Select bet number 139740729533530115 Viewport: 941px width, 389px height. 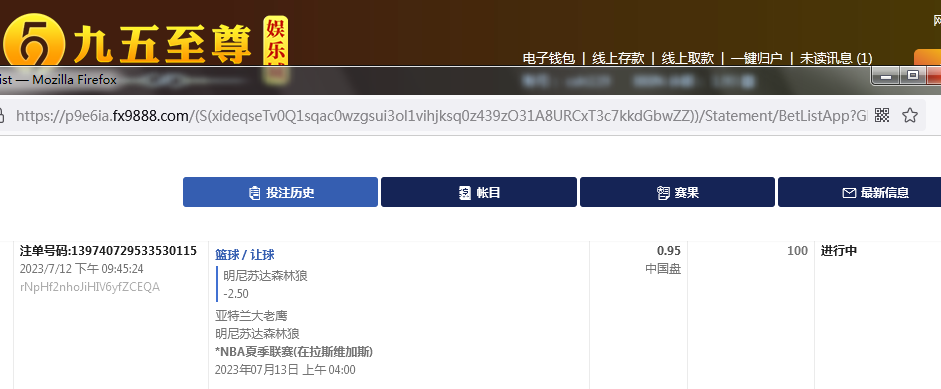point(108,251)
